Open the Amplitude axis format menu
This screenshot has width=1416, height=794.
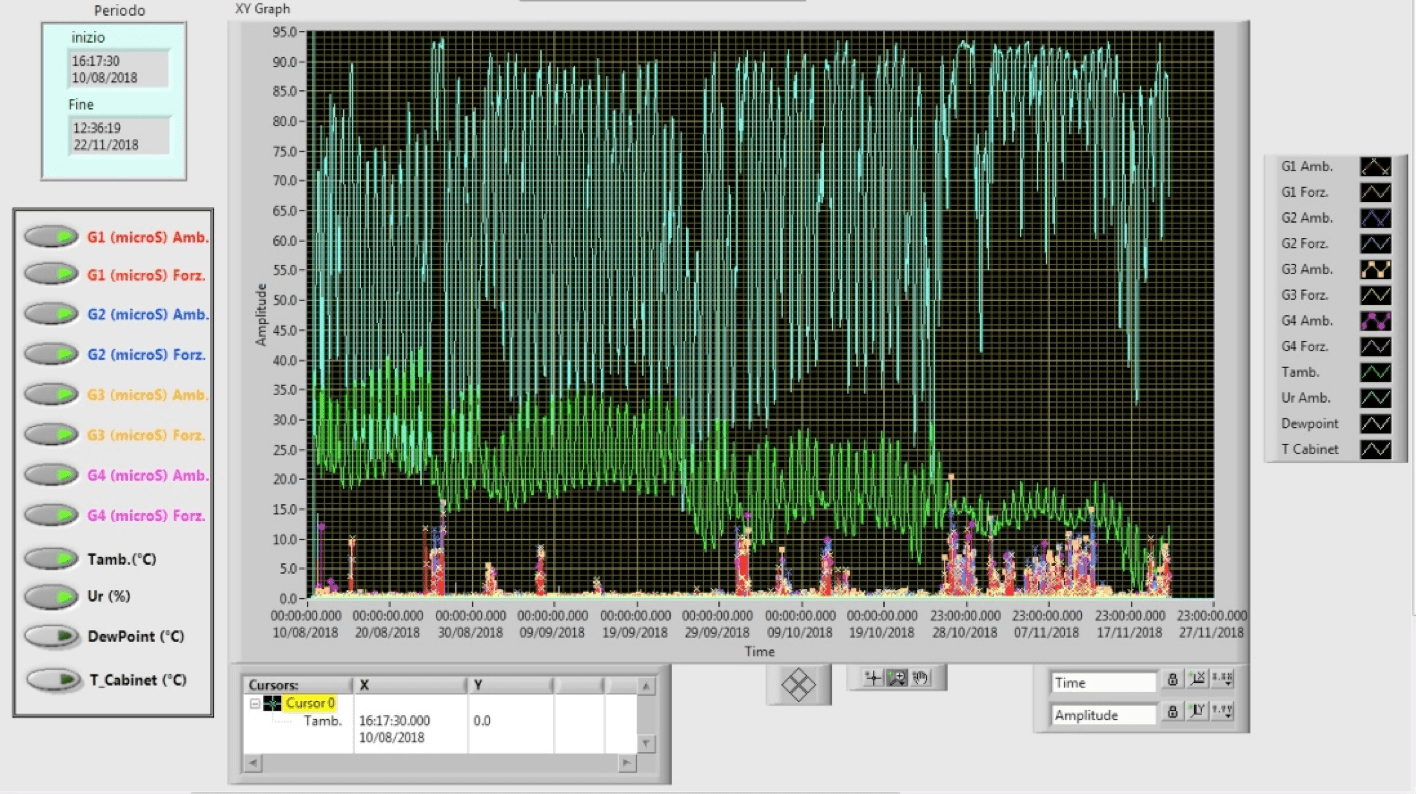[1222, 713]
